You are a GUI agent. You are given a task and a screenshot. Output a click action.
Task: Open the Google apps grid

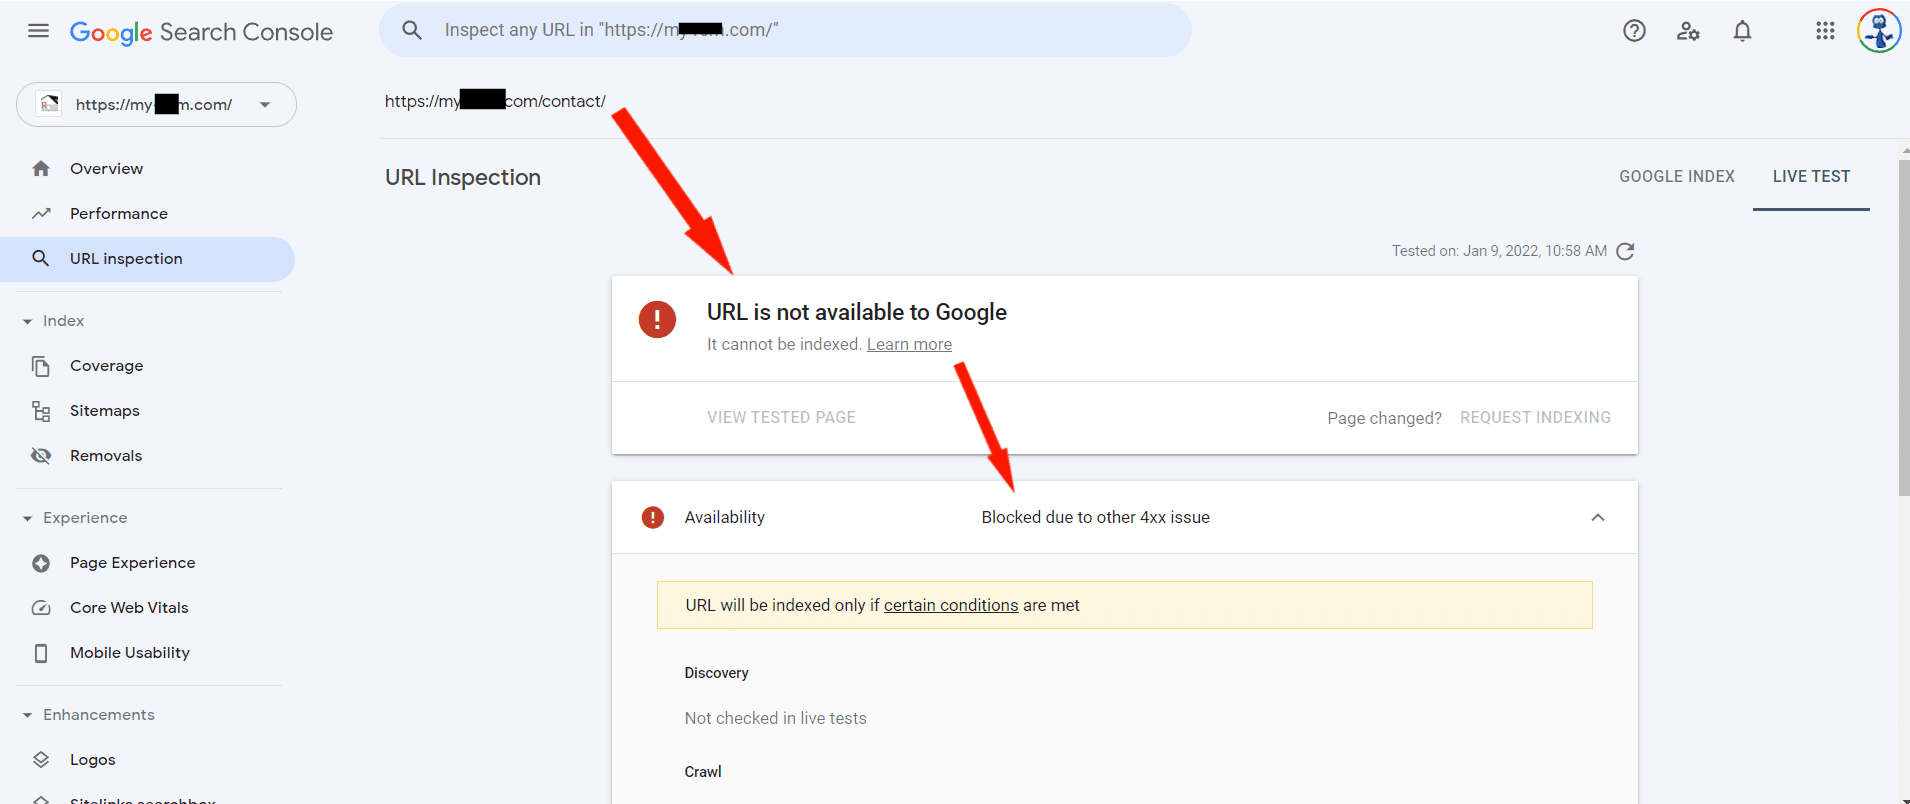(x=1825, y=31)
